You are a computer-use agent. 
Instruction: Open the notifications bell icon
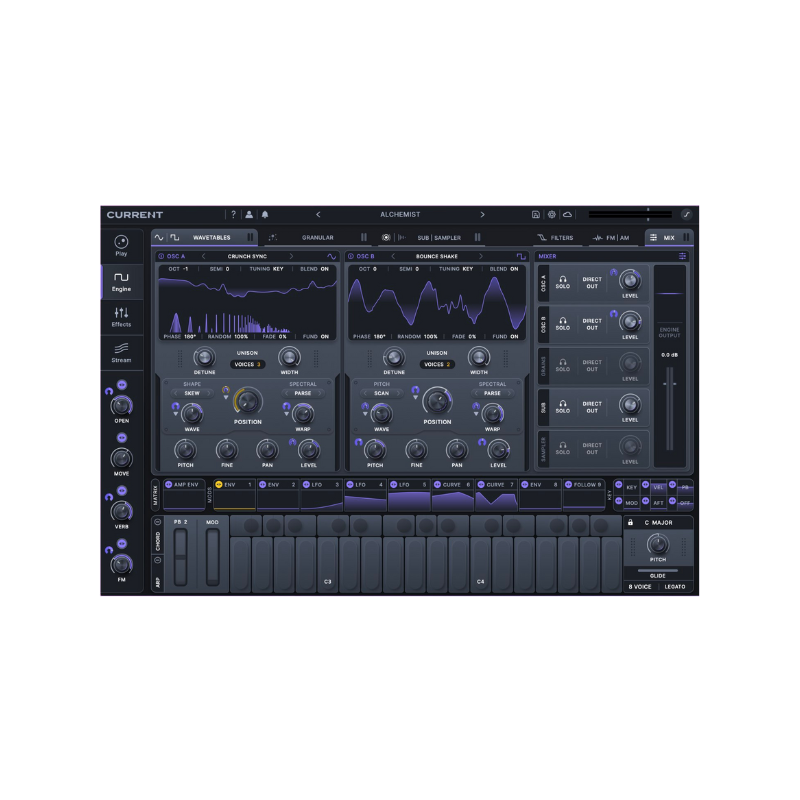pos(265,214)
